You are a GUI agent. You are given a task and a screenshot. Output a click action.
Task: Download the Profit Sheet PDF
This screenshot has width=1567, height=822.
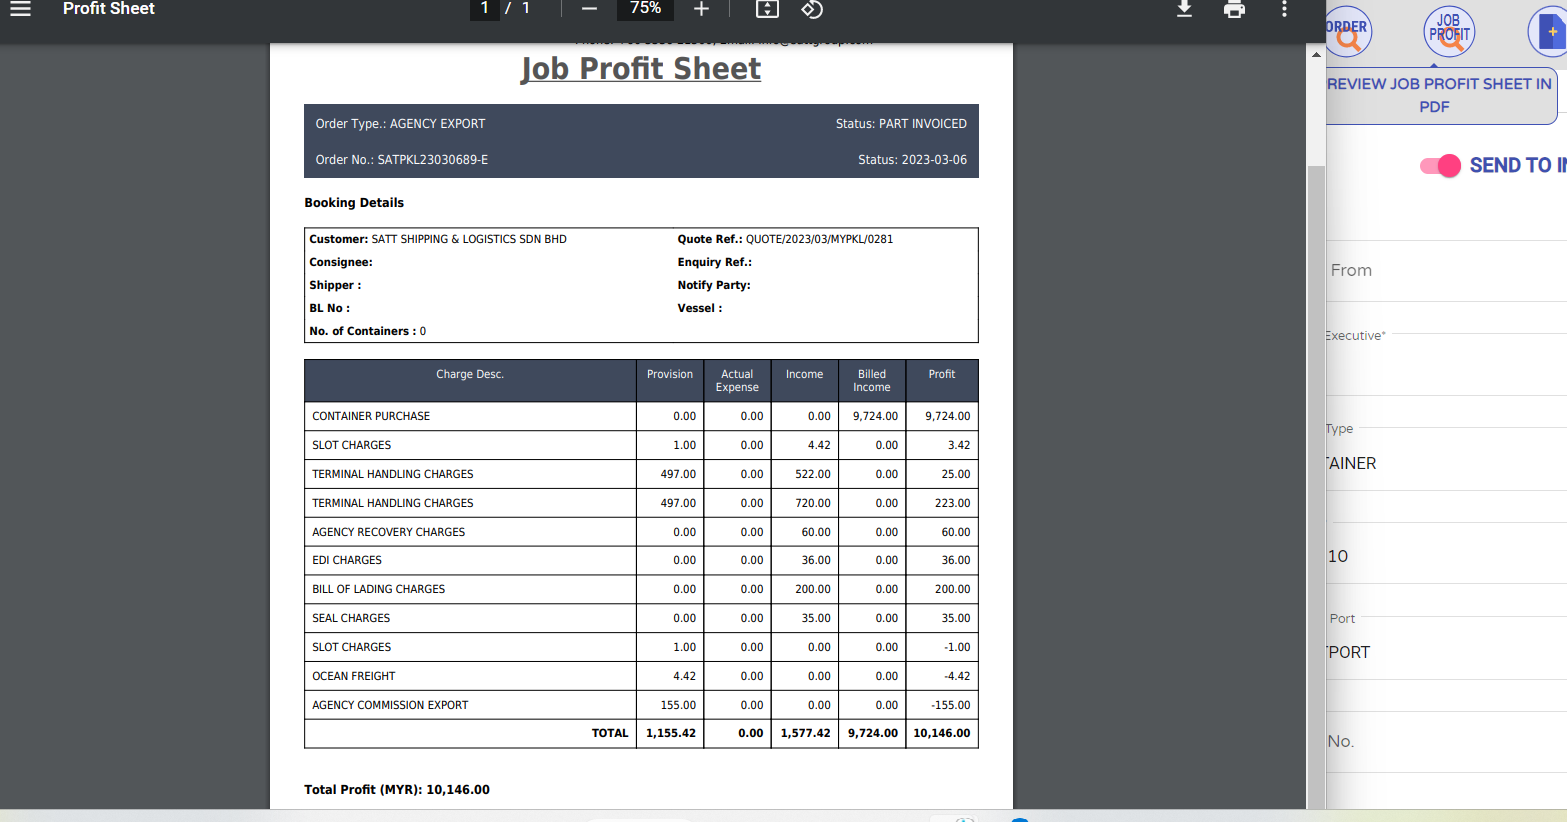(x=1184, y=9)
